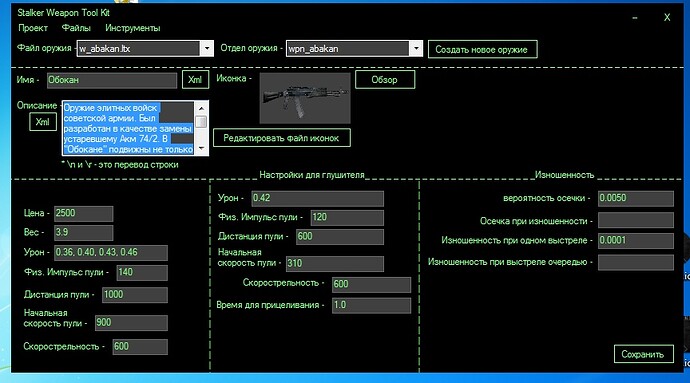
Task: Expand the Отдел оружия combo box arrow
Action: [416, 48]
